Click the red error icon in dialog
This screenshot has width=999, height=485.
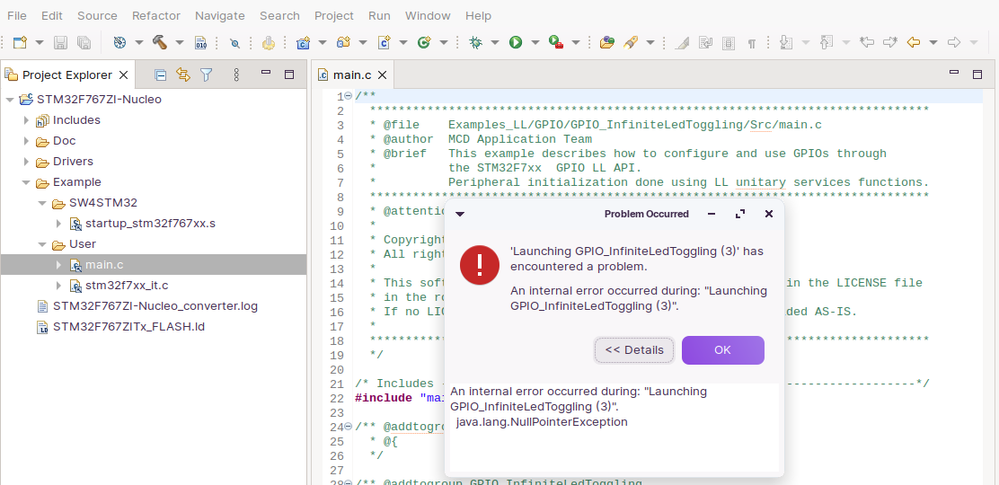480,265
